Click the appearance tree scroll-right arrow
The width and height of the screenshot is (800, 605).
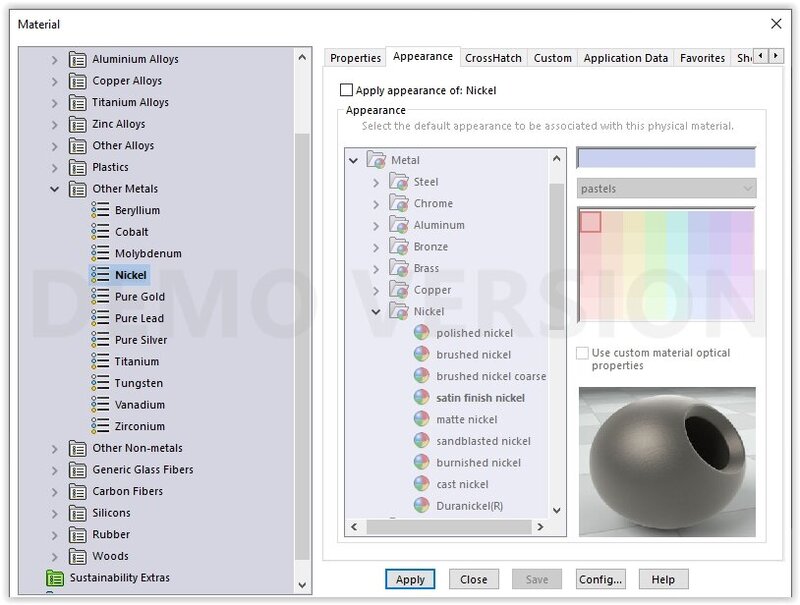pyautogui.click(x=540, y=527)
